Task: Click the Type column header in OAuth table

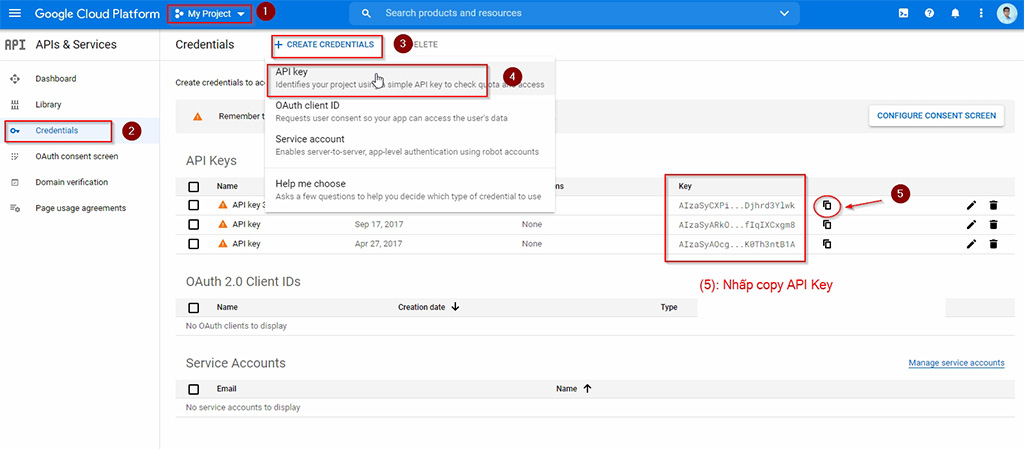Action: 669,307
